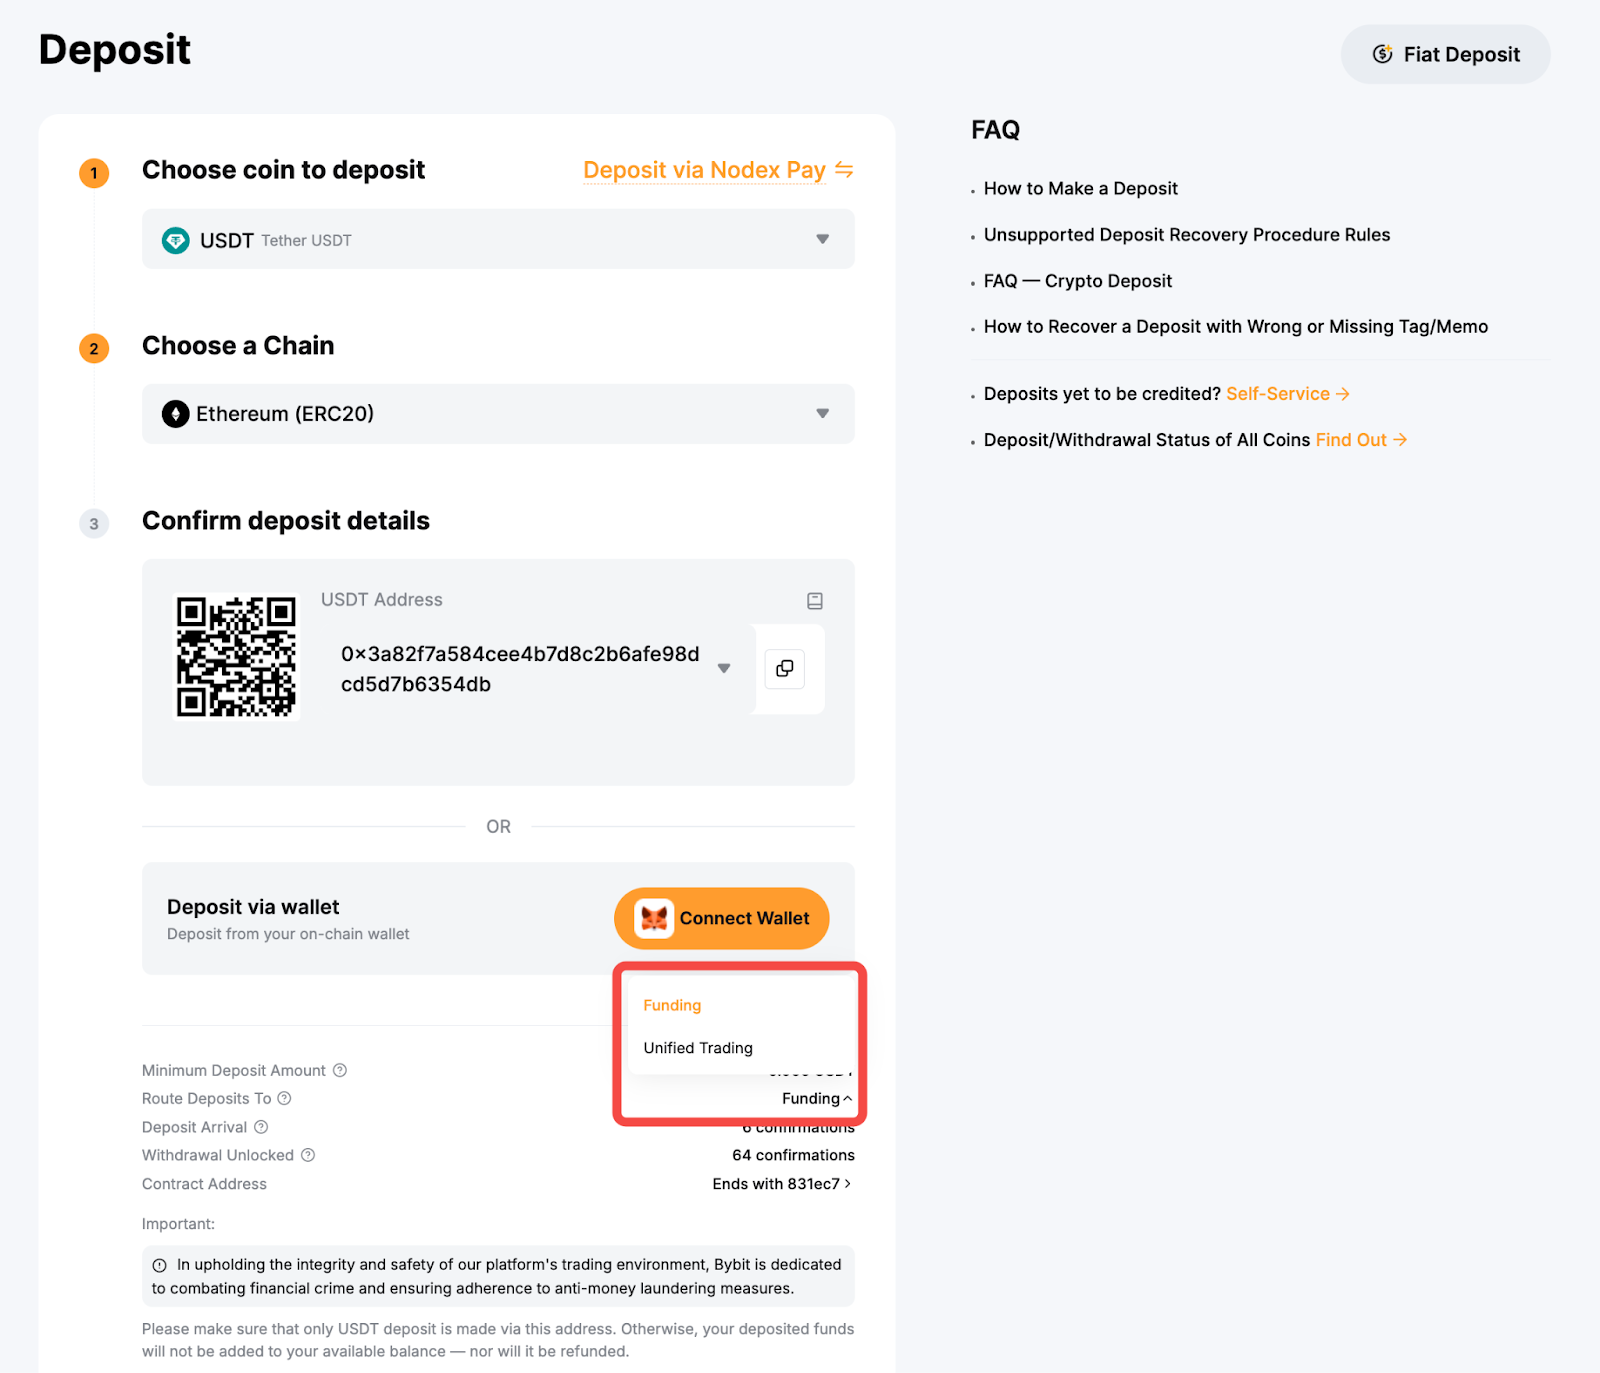
Task: Click the Deposit Arrival help icon
Action: 261,1127
